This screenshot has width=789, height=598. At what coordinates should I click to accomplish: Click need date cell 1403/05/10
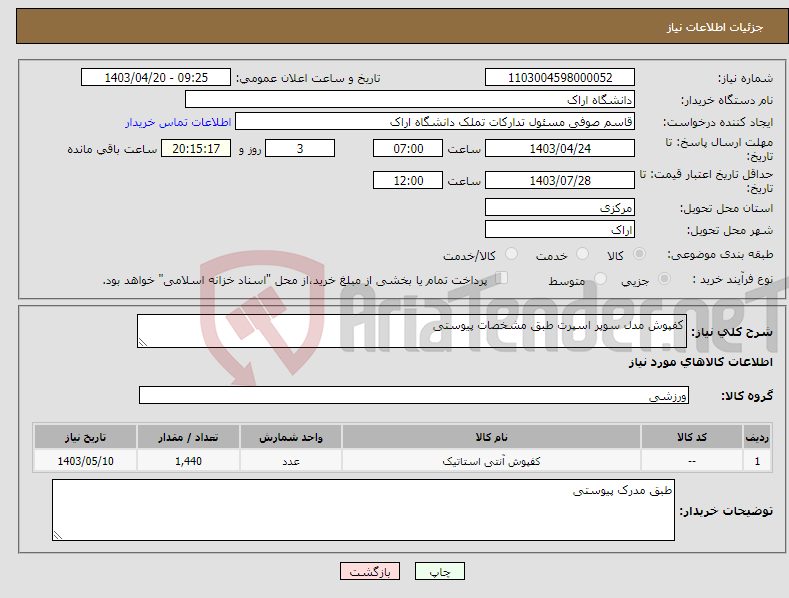(86, 461)
